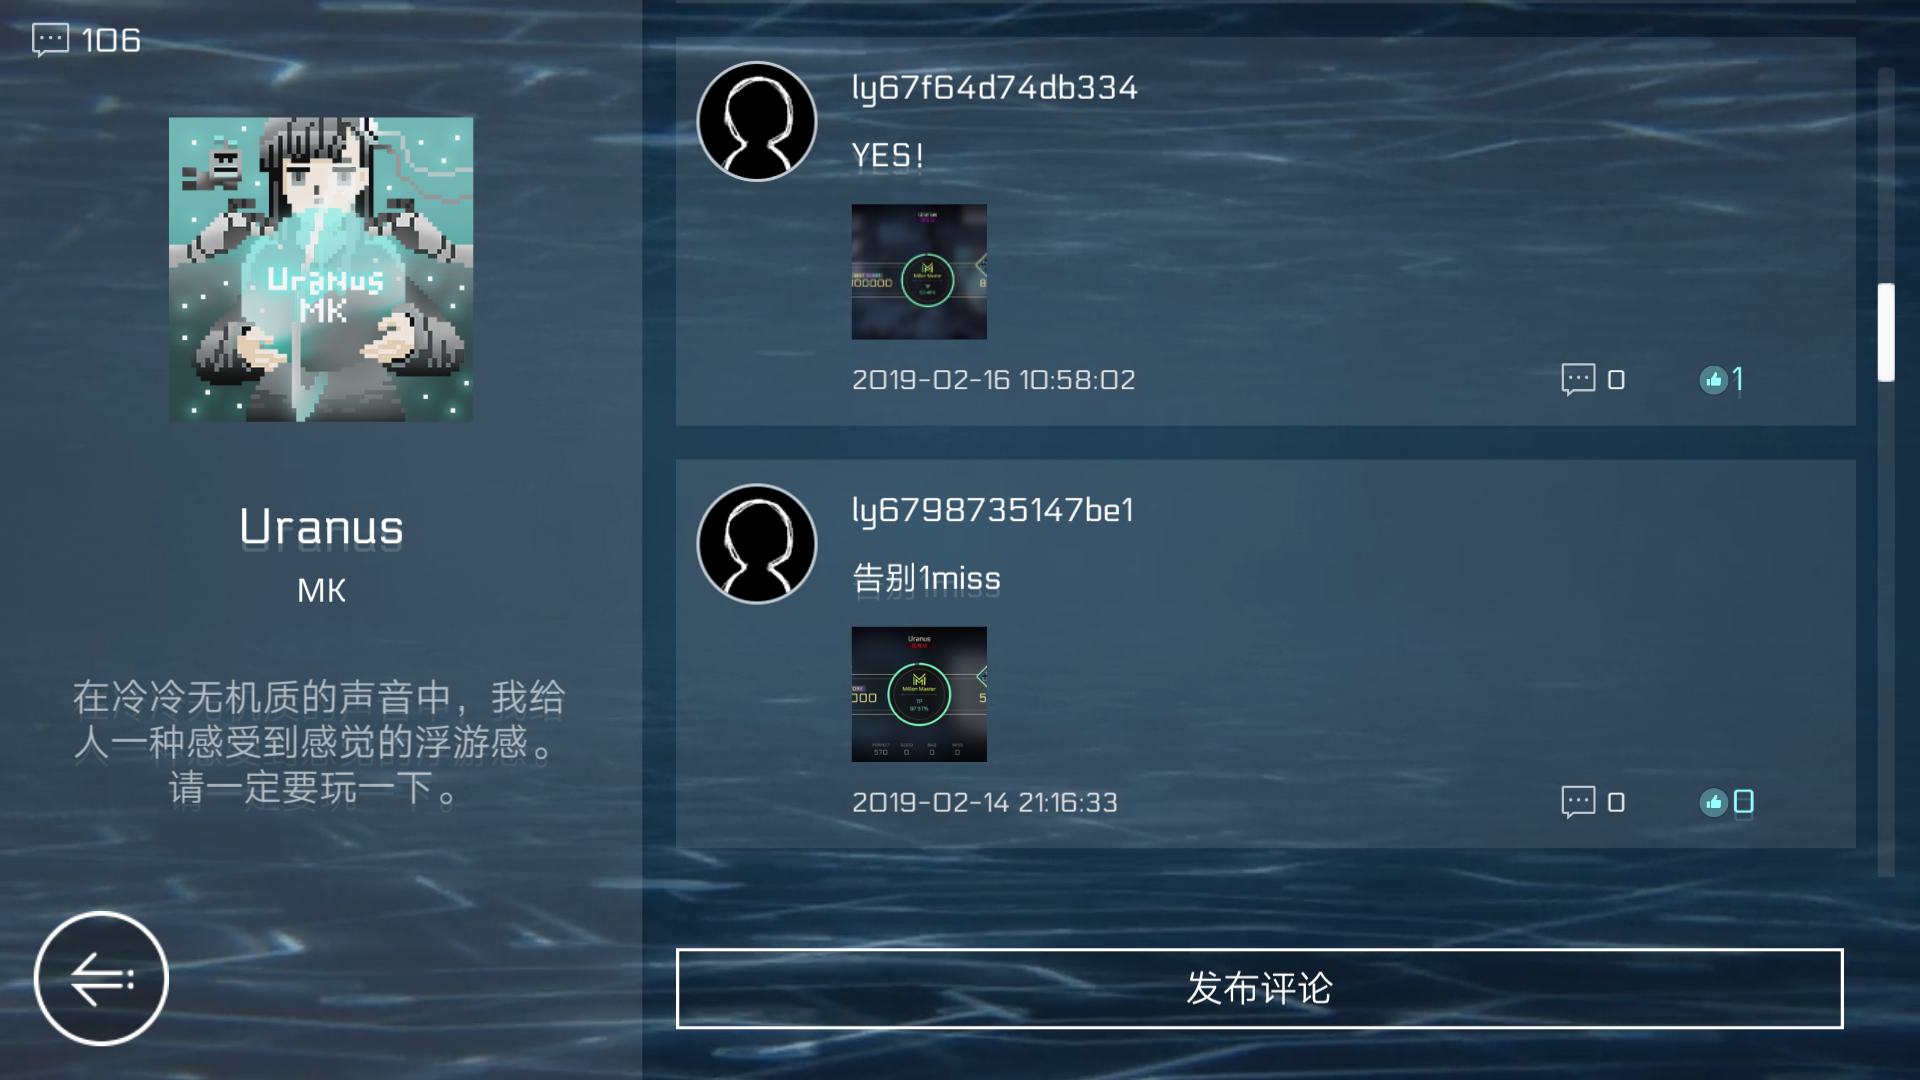This screenshot has width=1920, height=1080.
Task: Open the Uranus album cover art
Action: coord(321,269)
